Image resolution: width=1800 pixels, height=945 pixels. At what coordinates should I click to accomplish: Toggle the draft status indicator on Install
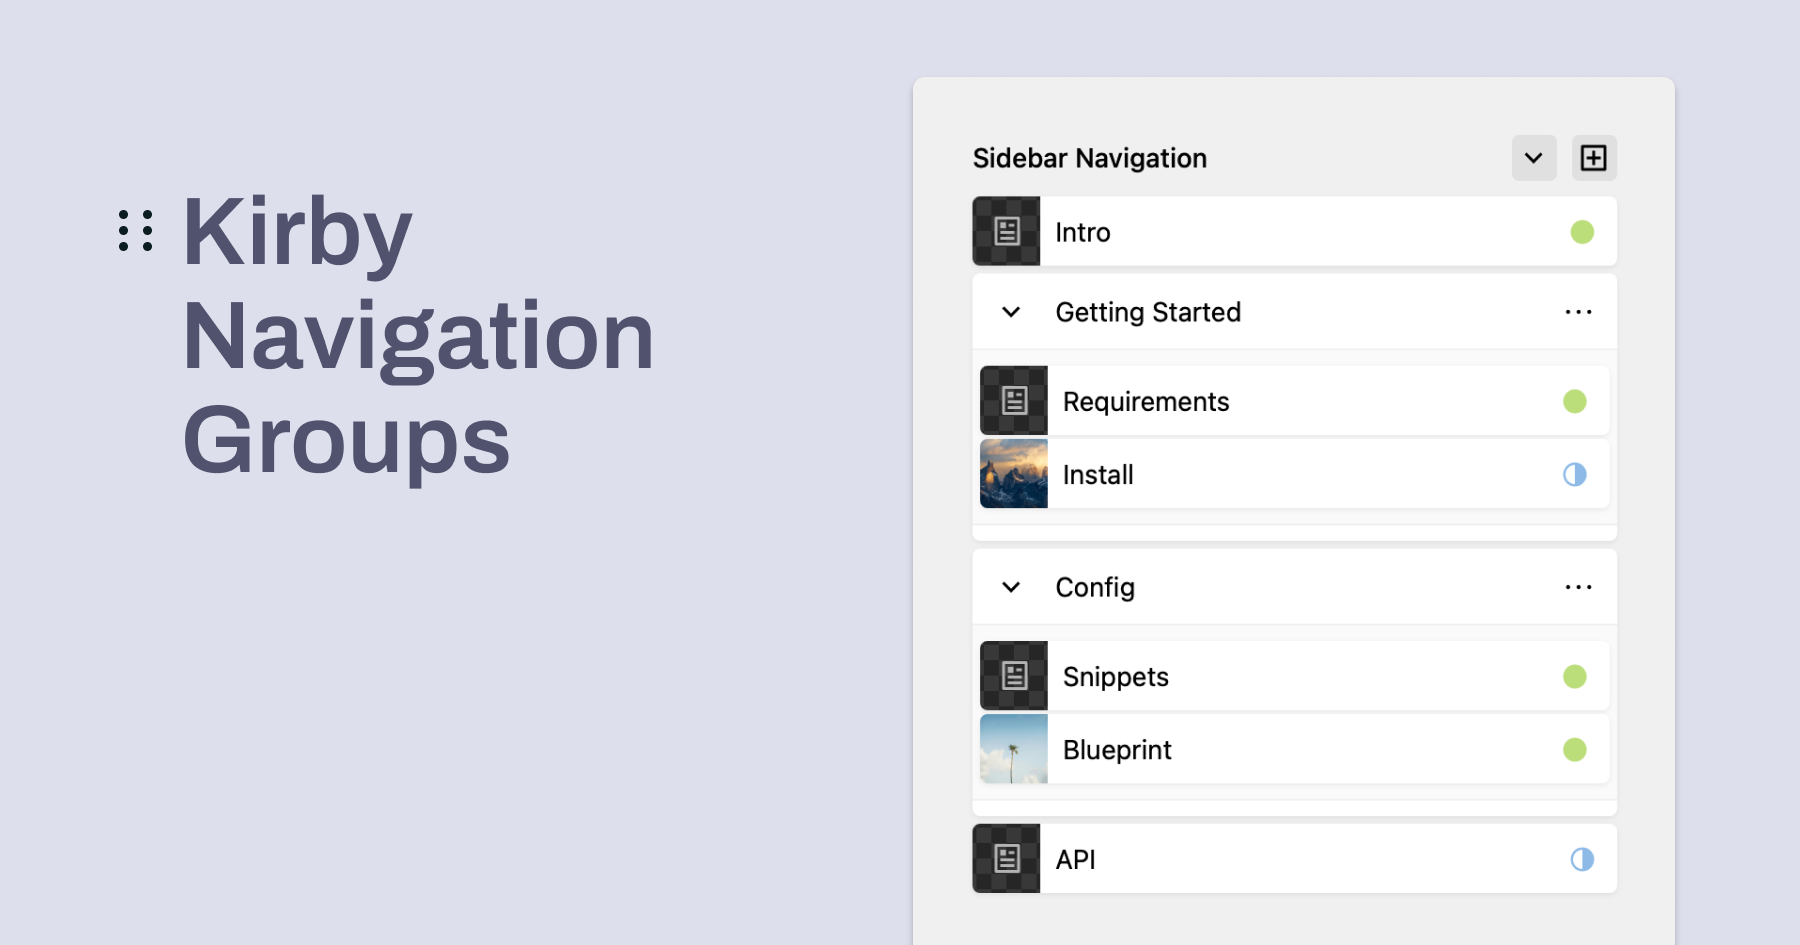click(1575, 474)
